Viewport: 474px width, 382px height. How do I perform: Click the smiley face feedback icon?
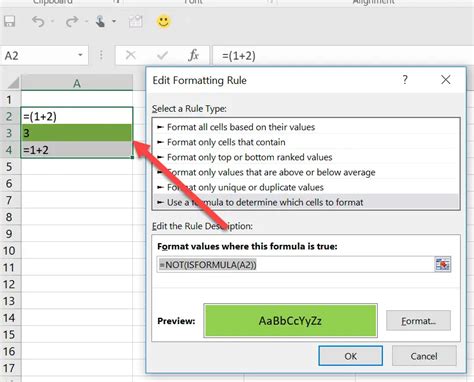(x=164, y=22)
